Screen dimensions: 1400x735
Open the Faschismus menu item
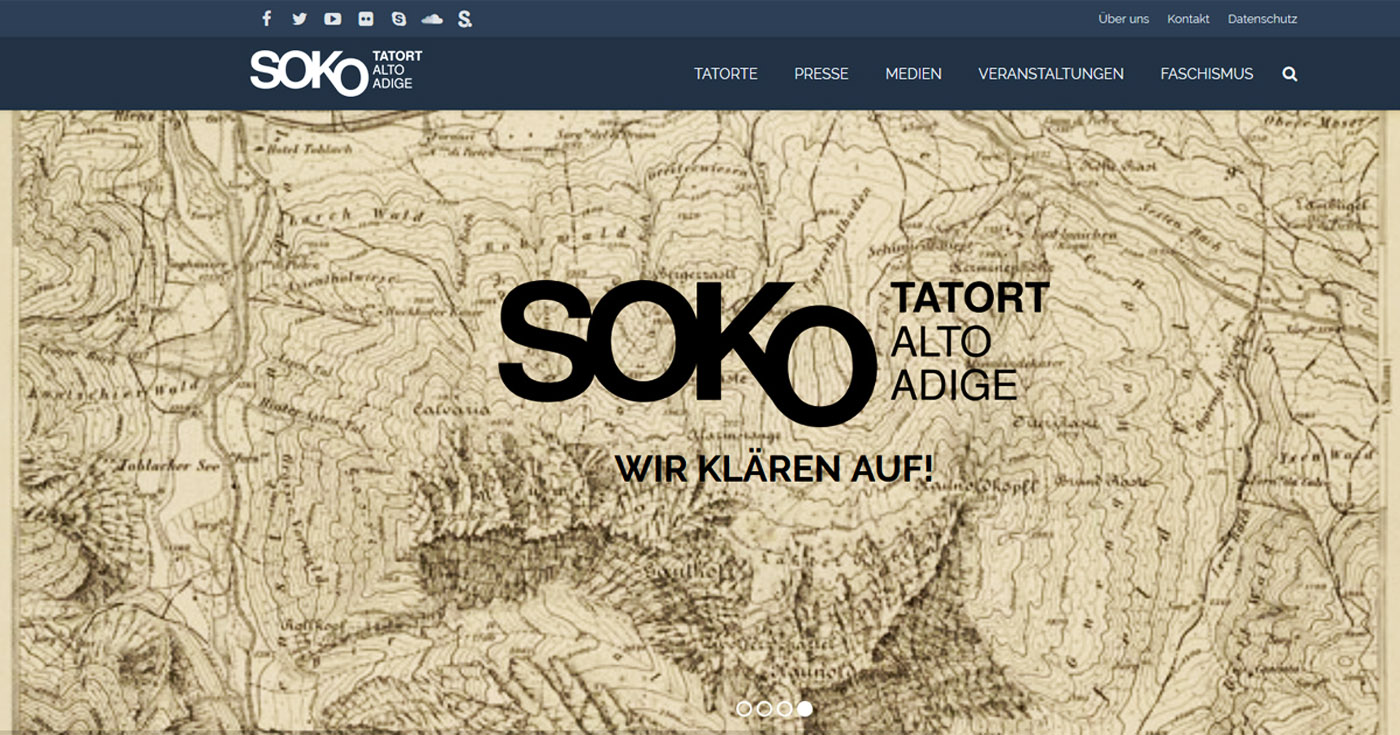click(x=1207, y=73)
